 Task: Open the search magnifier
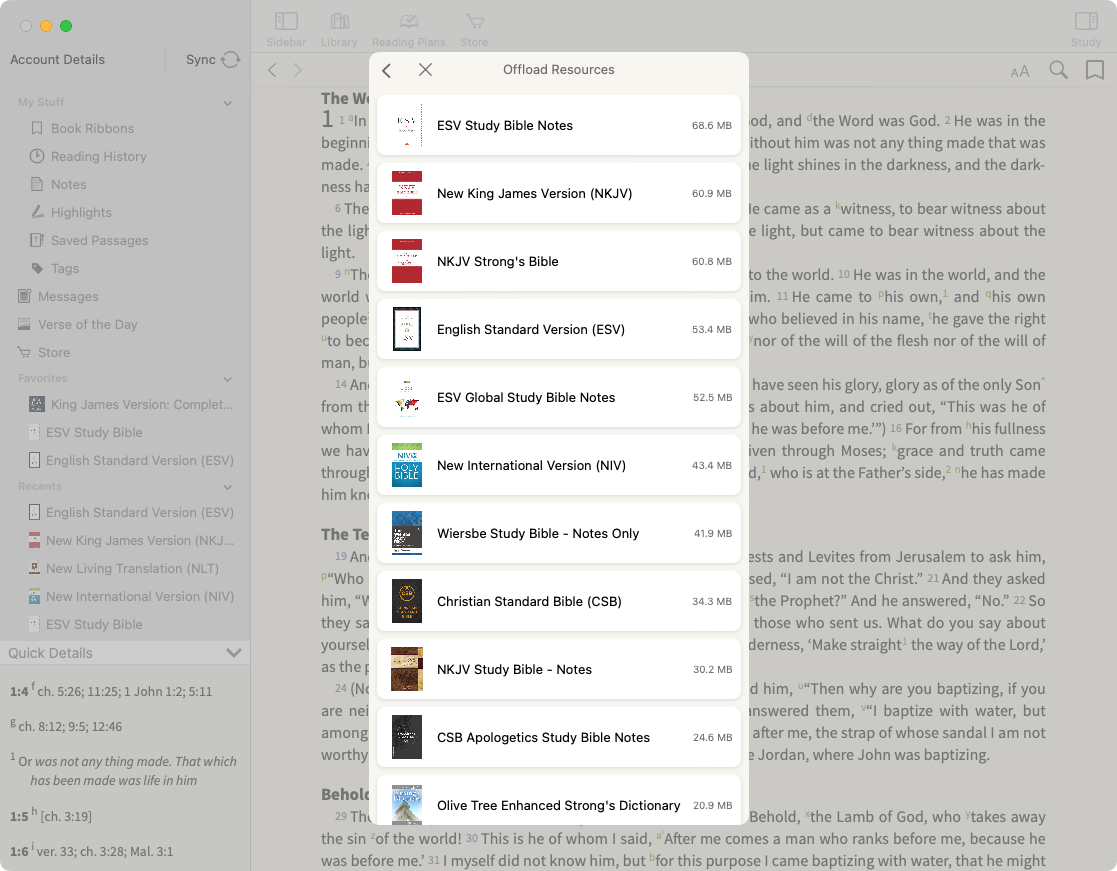(1059, 70)
